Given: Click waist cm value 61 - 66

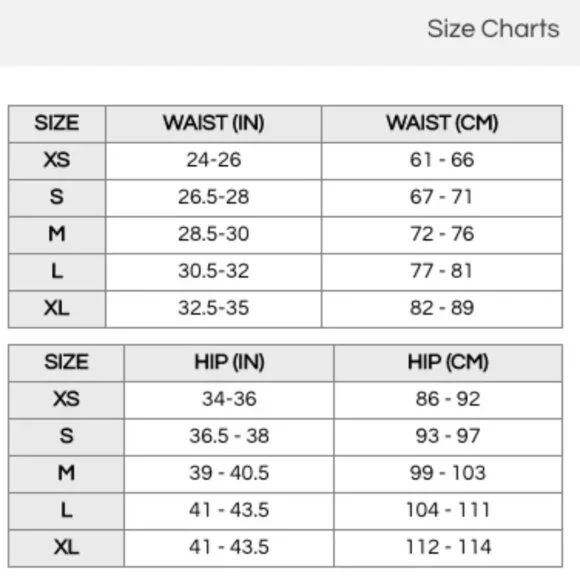Looking at the screenshot, I should pyautogui.click(x=442, y=160).
